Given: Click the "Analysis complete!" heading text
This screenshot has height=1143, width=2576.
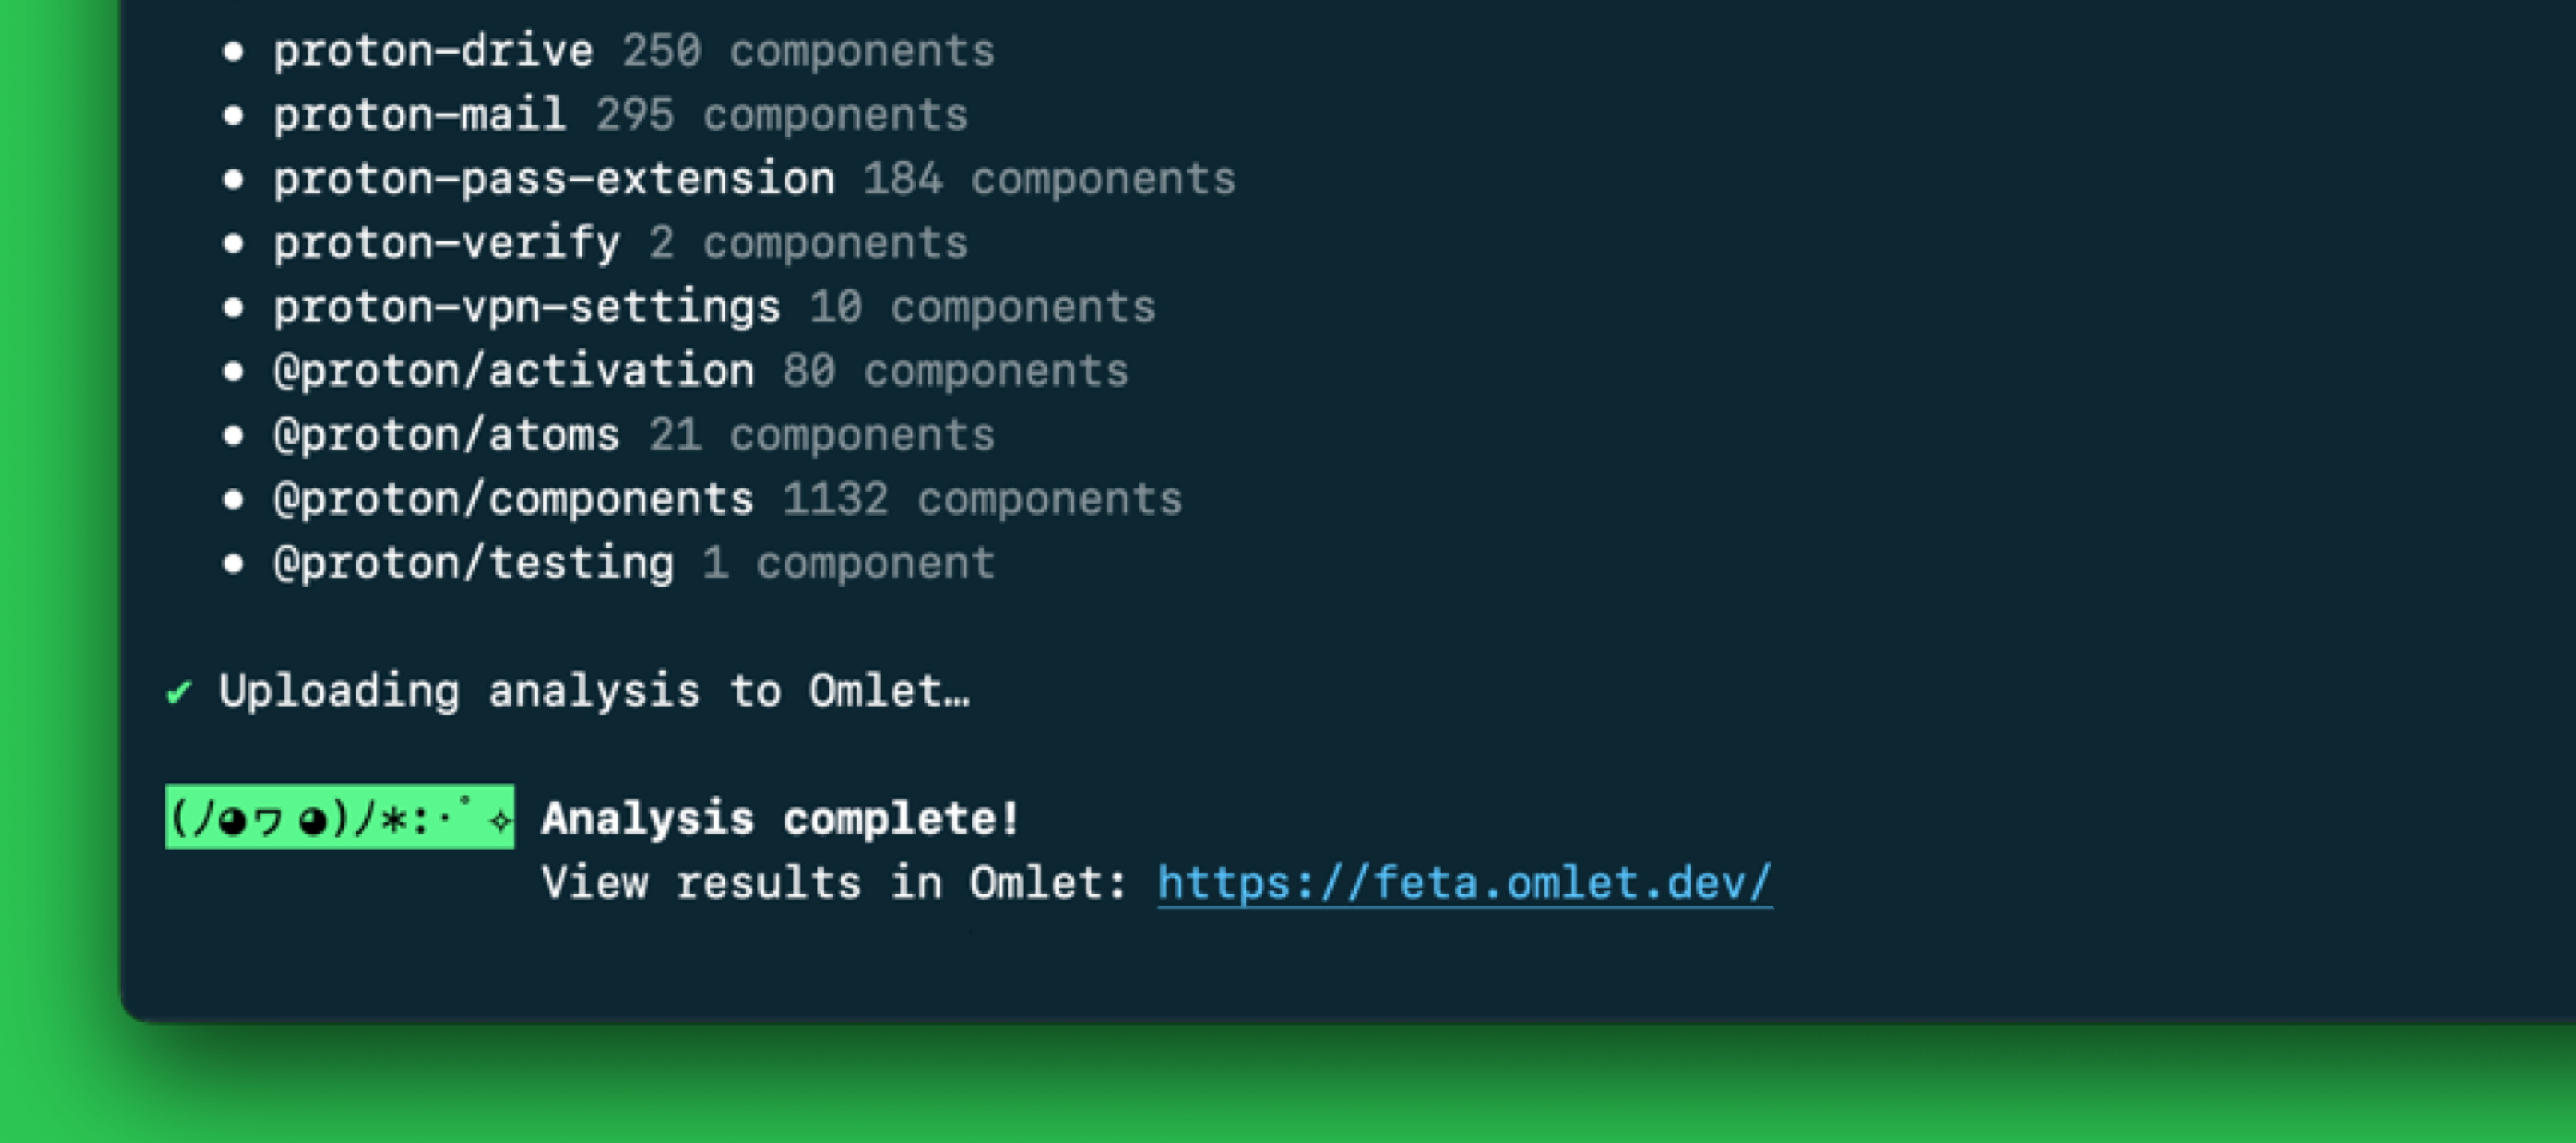Looking at the screenshot, I should point(780,818).
